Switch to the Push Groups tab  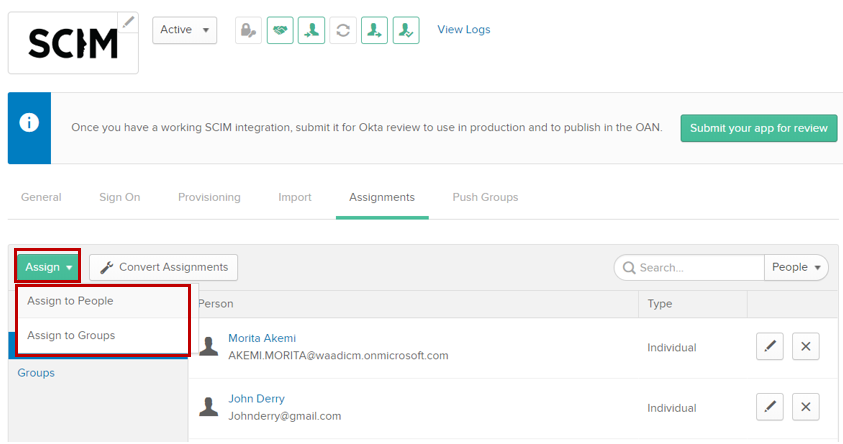[485, 197]
